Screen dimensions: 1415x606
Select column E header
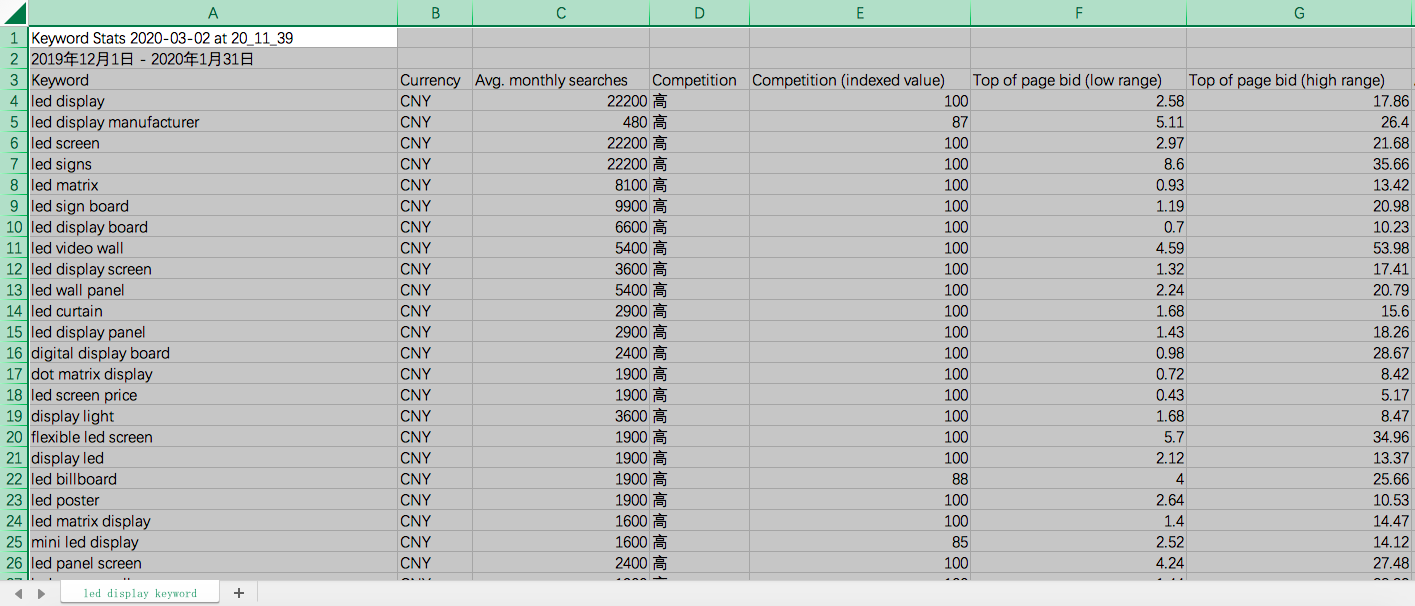pos(859,13)
